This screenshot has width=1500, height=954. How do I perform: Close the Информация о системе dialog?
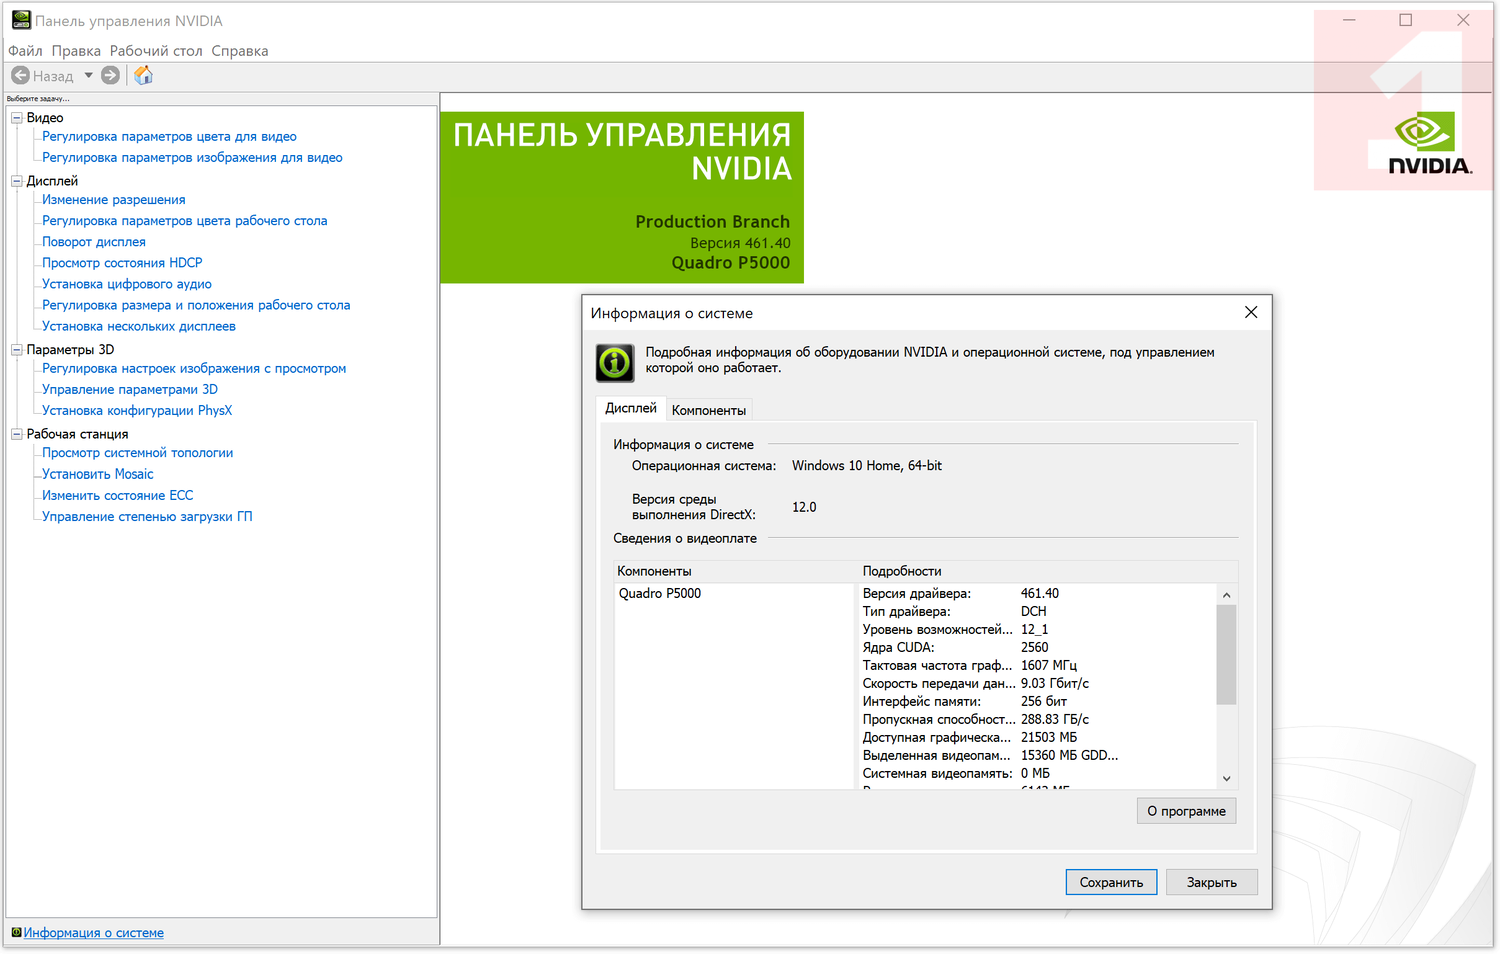[1251, 313]
